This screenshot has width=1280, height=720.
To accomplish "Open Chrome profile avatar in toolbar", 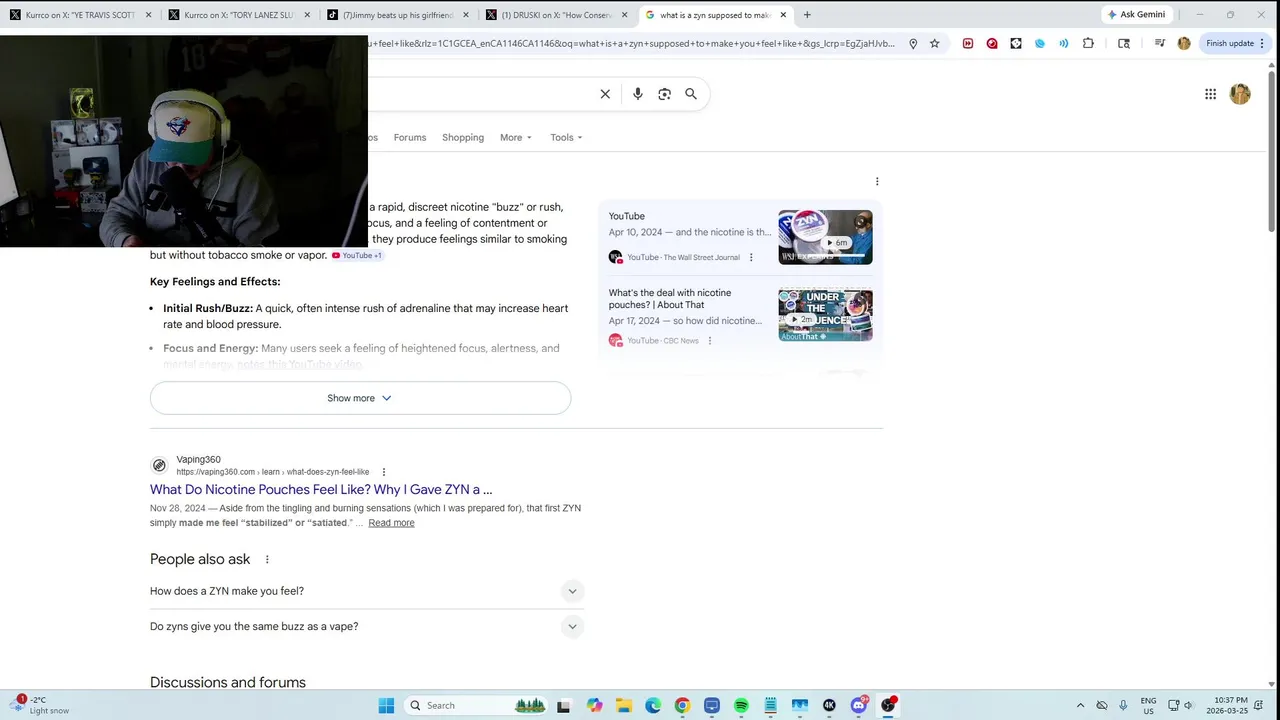I will tap(1184, 44).
